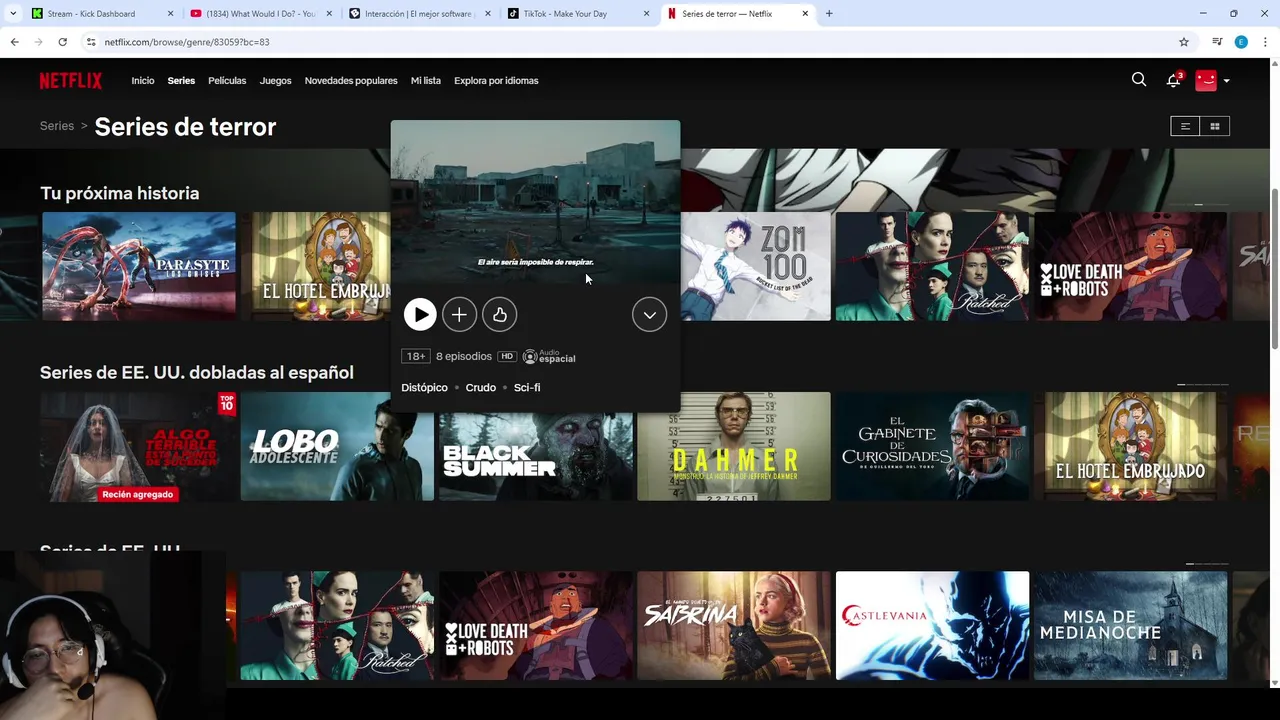This screenshot has width=1280, height=720.
Task: Switch to grid view layout
Action: point(1215,126)
